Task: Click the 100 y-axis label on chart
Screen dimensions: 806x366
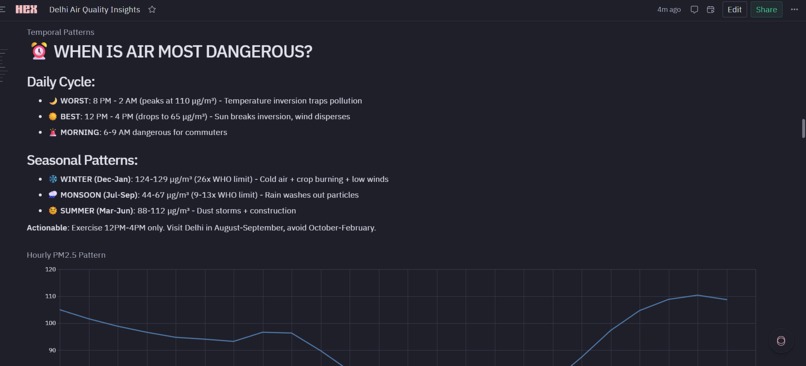Action: point(50,323)
